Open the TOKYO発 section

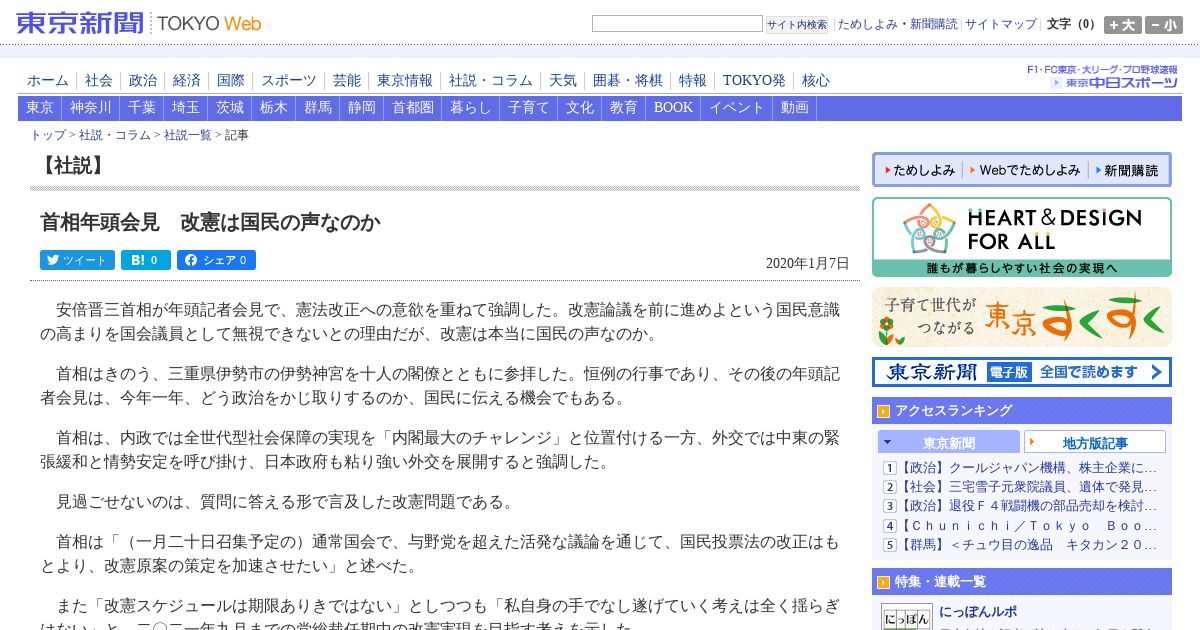754,81
